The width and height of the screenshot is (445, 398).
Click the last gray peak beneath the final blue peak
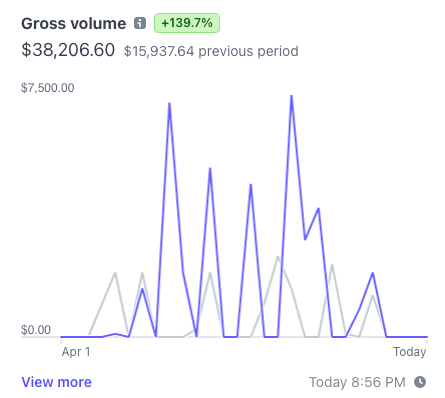click(373, 296)
